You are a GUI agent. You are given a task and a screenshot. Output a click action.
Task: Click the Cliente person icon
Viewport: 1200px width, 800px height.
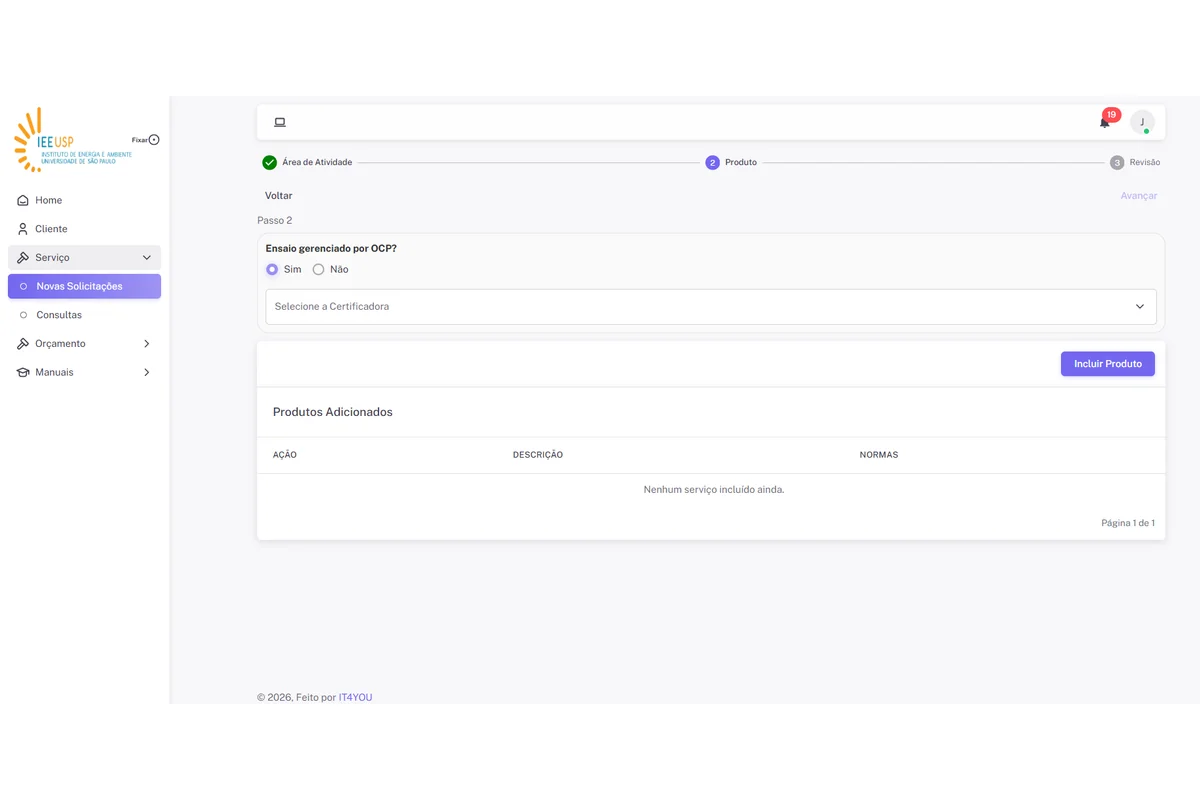tap(23, 229)
